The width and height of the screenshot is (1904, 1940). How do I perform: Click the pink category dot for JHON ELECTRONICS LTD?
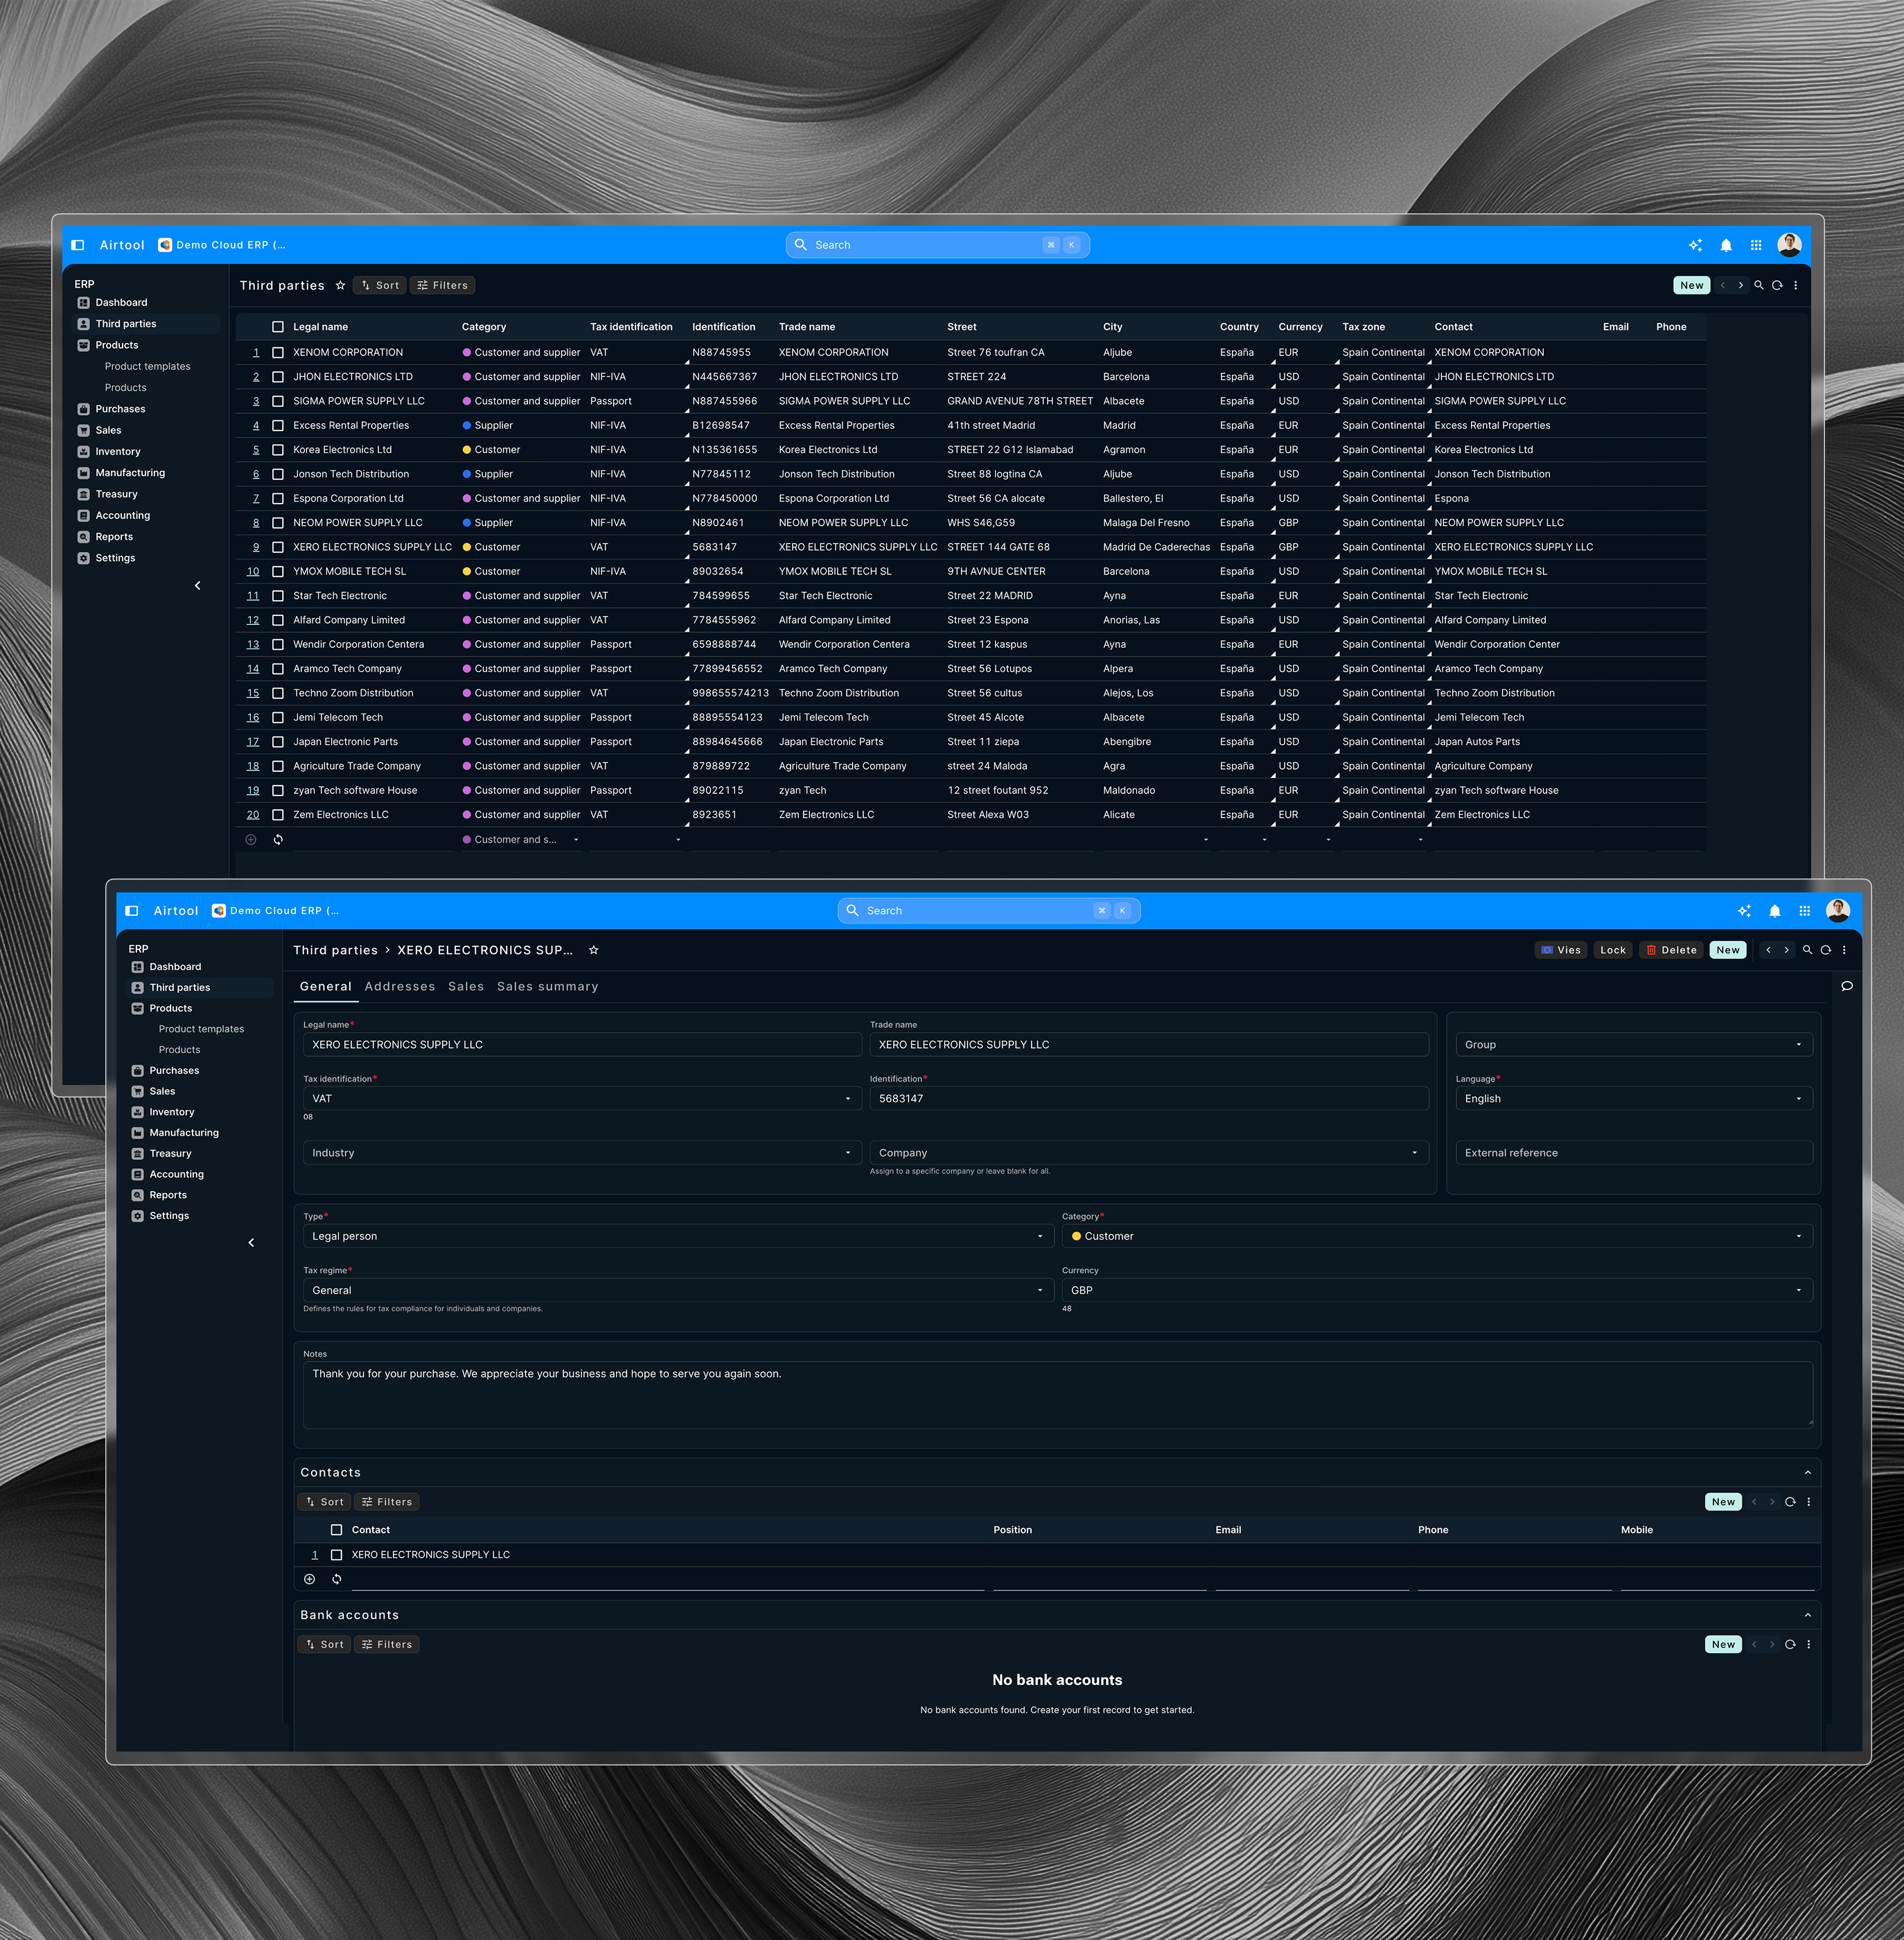coord(467,377)
